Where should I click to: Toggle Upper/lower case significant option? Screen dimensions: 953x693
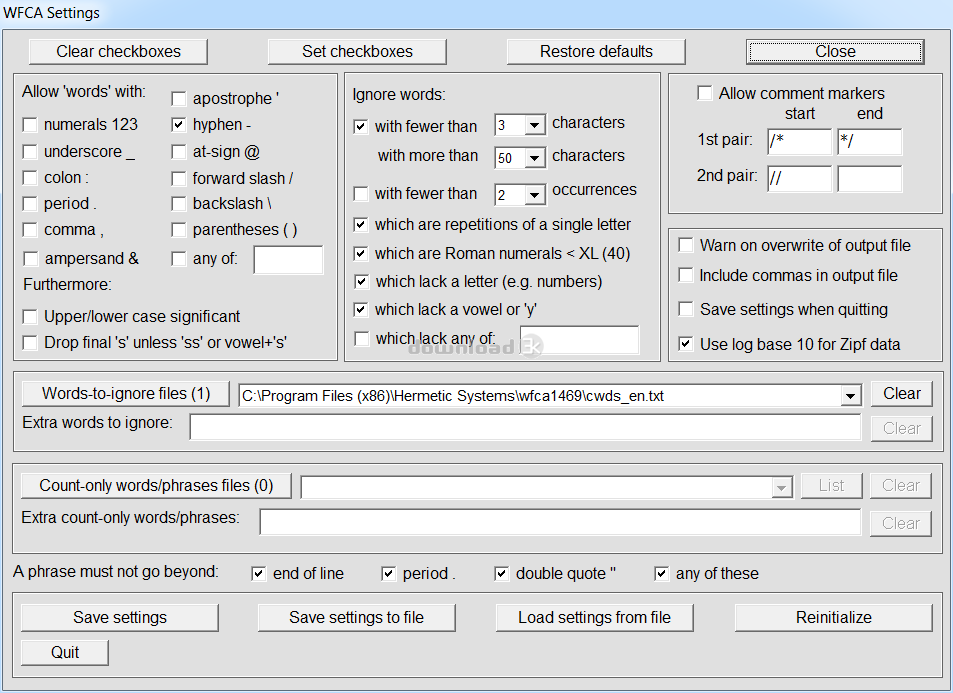coord(31,317)
